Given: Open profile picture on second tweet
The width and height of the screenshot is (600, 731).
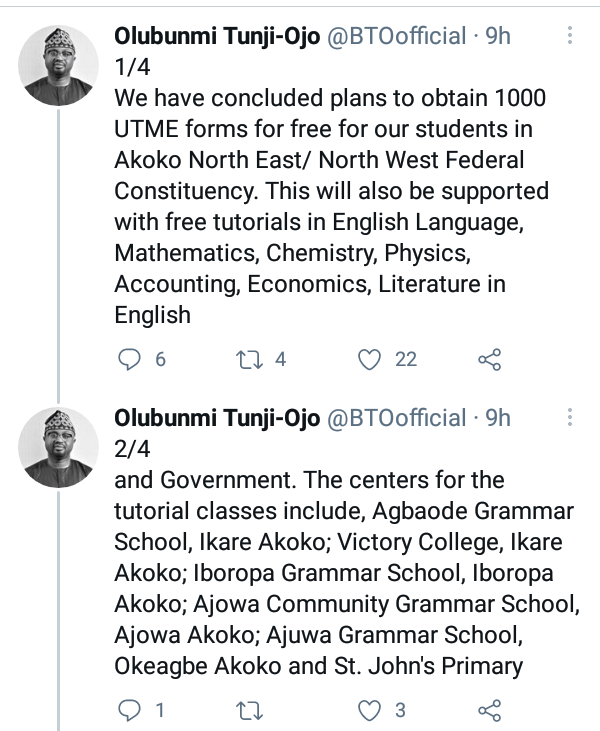Looking at the screenshot, I should pos(58,446).
